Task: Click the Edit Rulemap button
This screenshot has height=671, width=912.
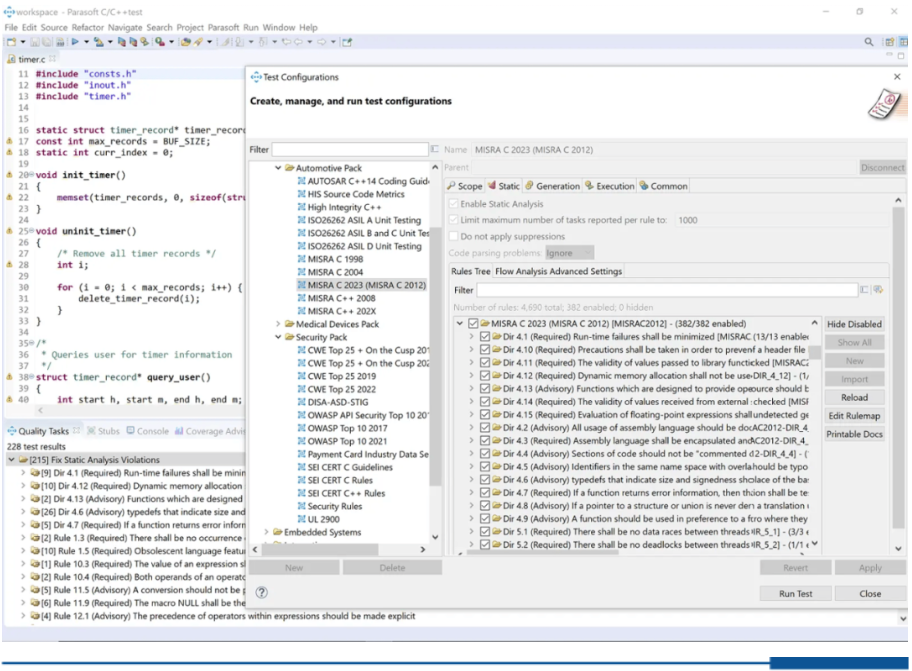Action: point(854,416)
